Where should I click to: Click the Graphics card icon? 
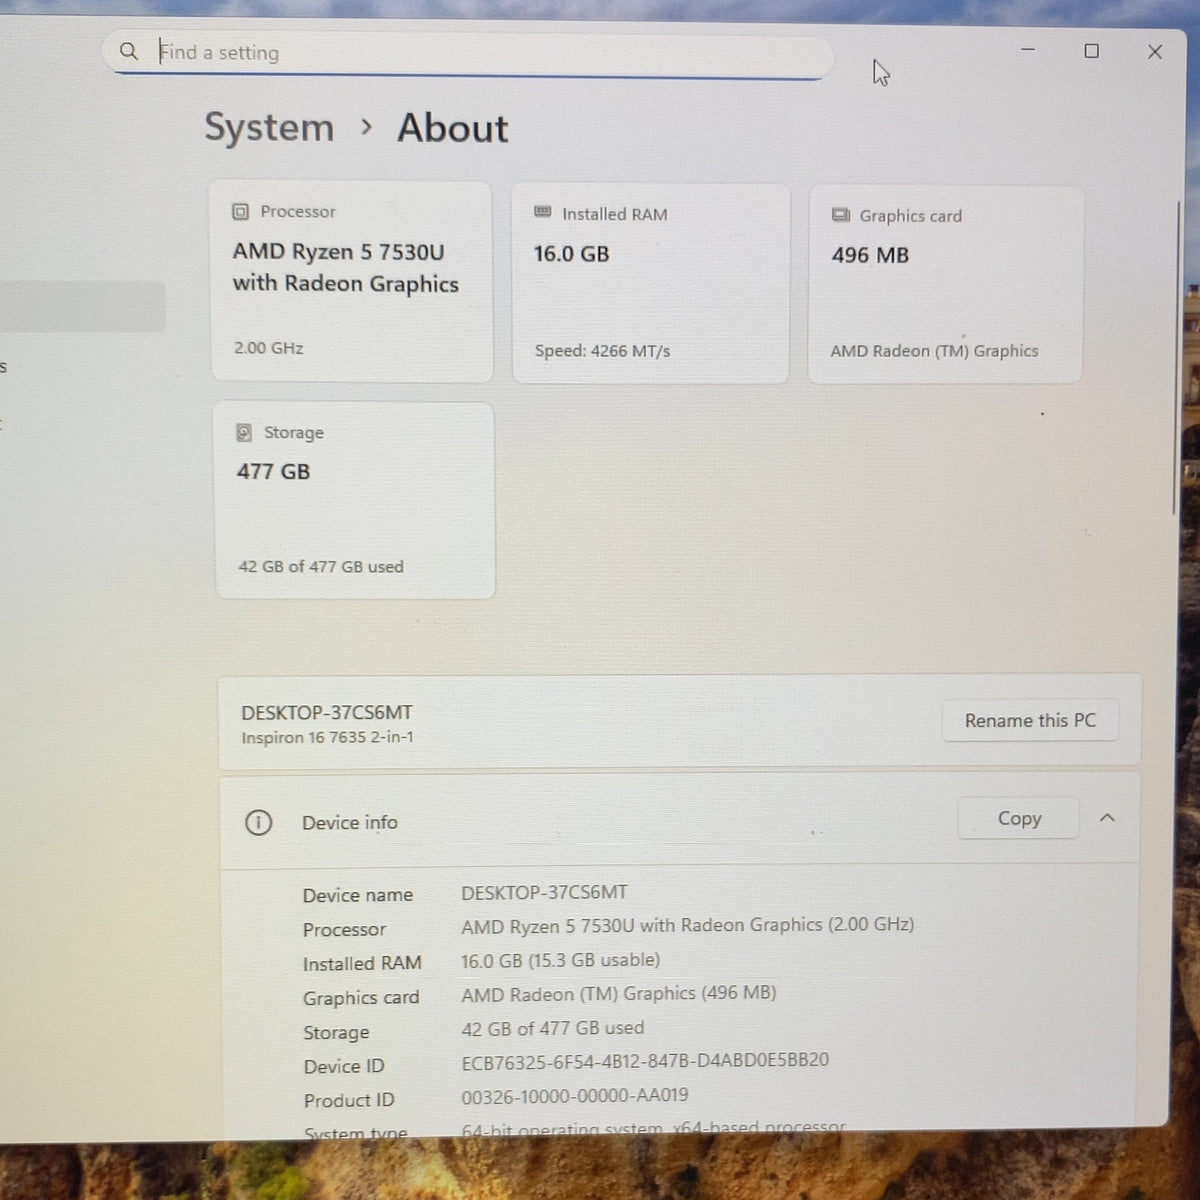pos(841,215)
